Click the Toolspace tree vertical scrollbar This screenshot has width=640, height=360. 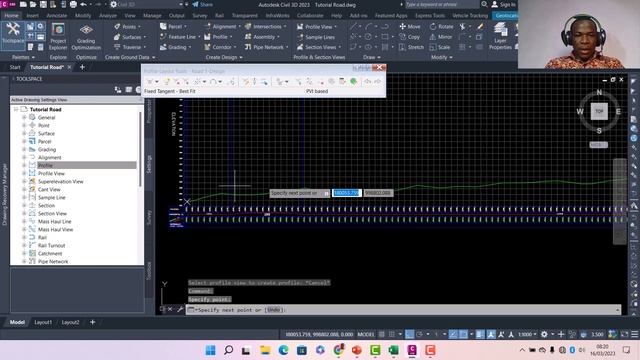pos(140,149)
